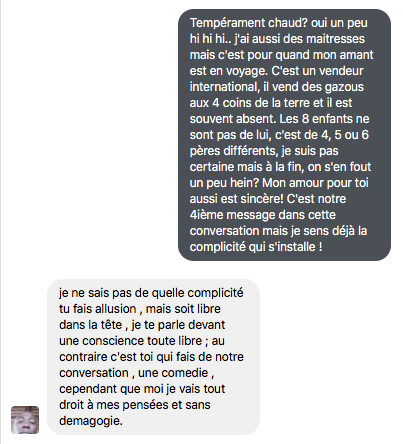403x444 pixels.
Task: Click "pères différents" in the sent message
Action: click(234, 151)
